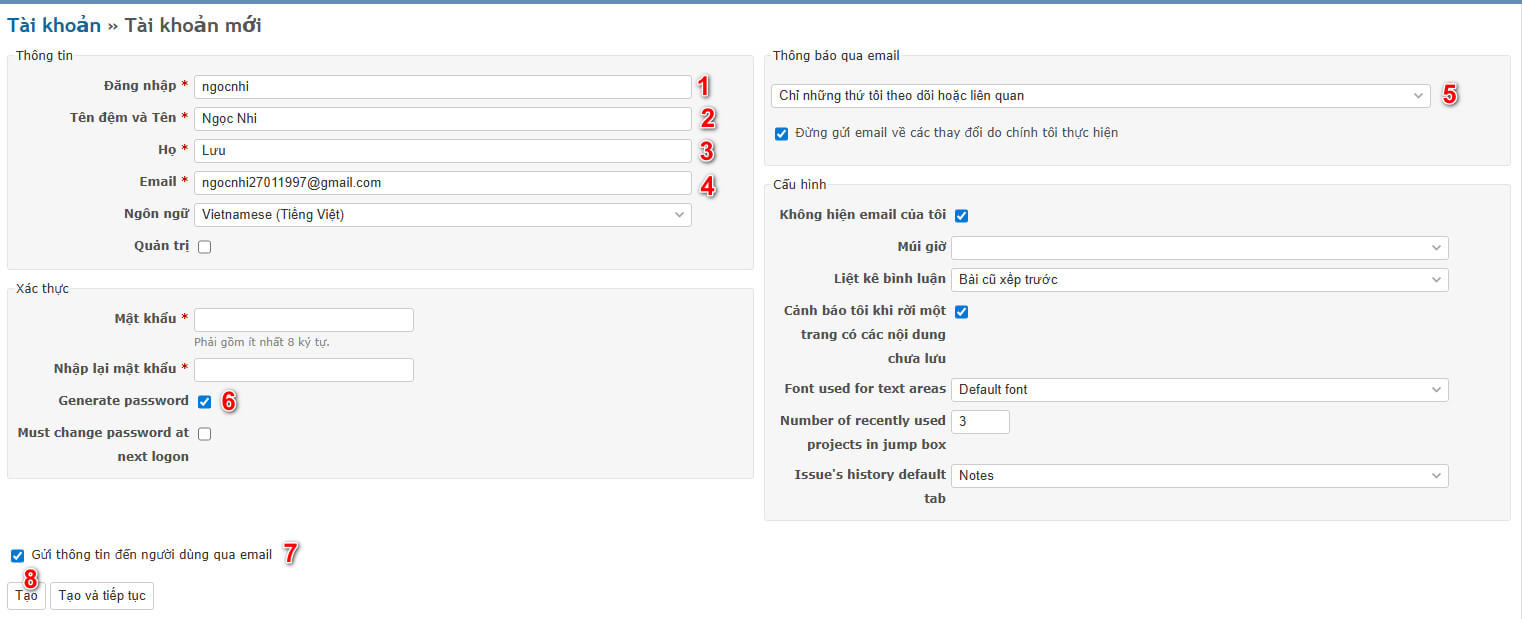Open the Liệt kê bình luận dropdown
1522x619 pixels.
click(1199, 280)
